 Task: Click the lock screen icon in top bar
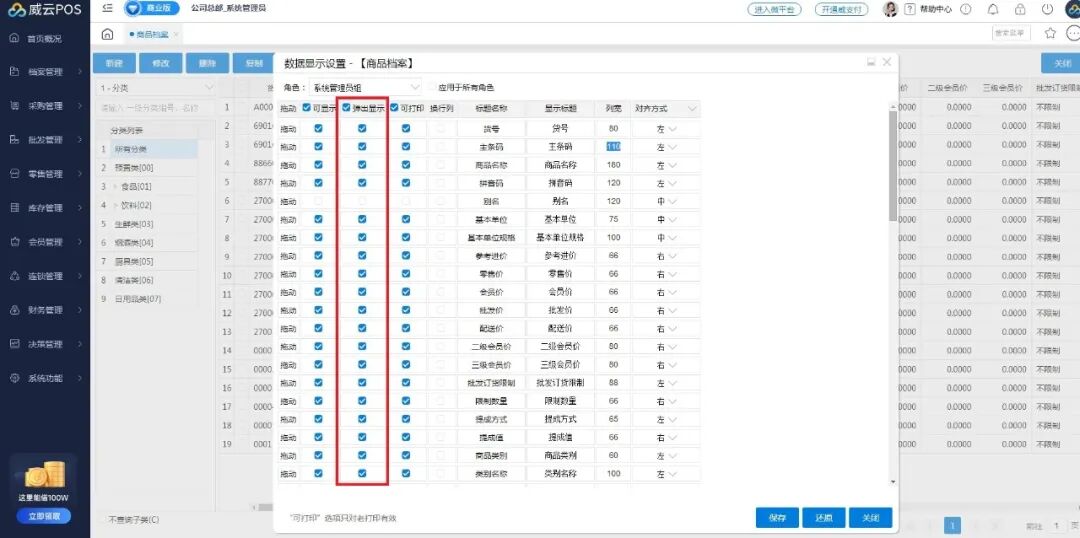[1019, 9]
